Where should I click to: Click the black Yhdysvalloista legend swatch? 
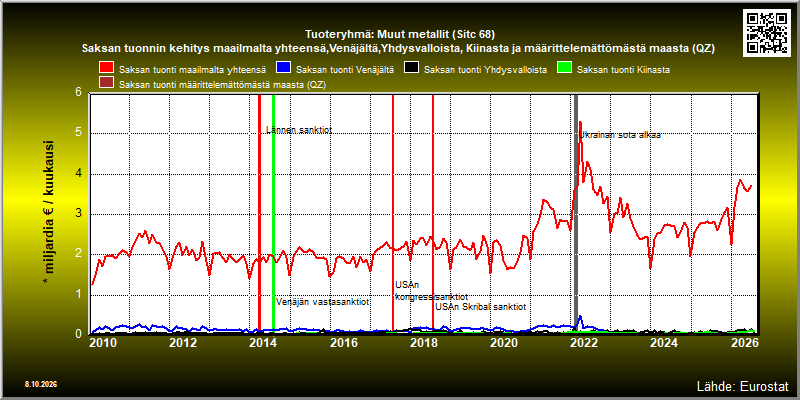411,68
